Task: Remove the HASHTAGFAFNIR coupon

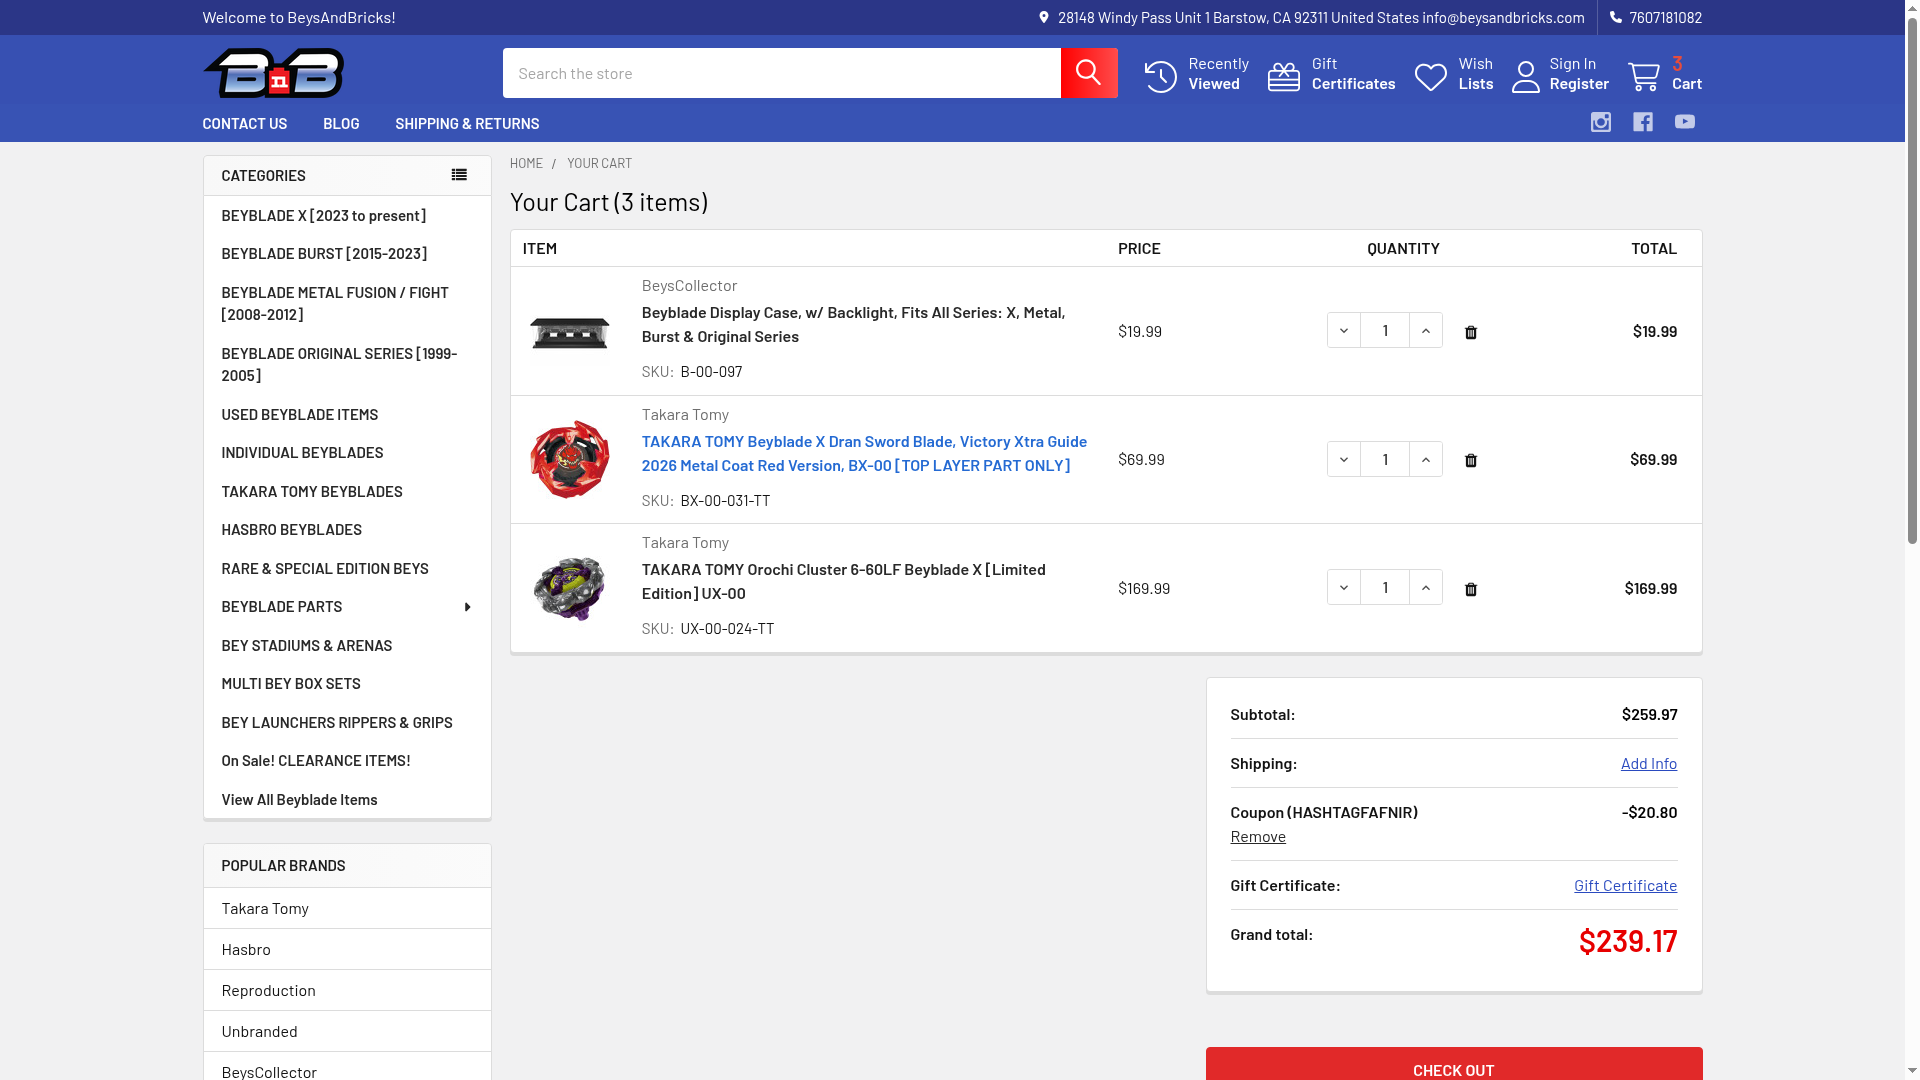Action: [x=1257, y=836]
